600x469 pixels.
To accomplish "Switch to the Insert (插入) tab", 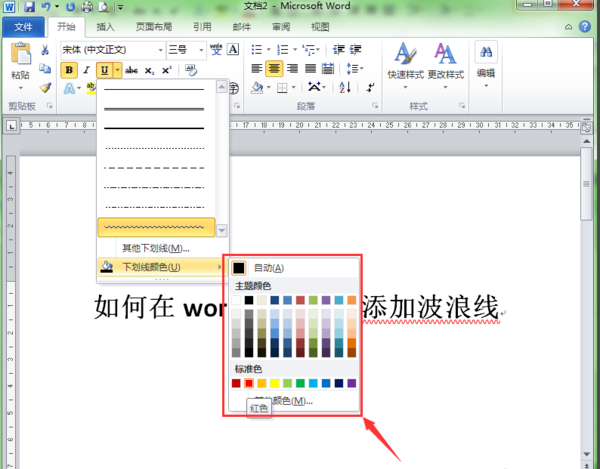I will coord(105,27).
